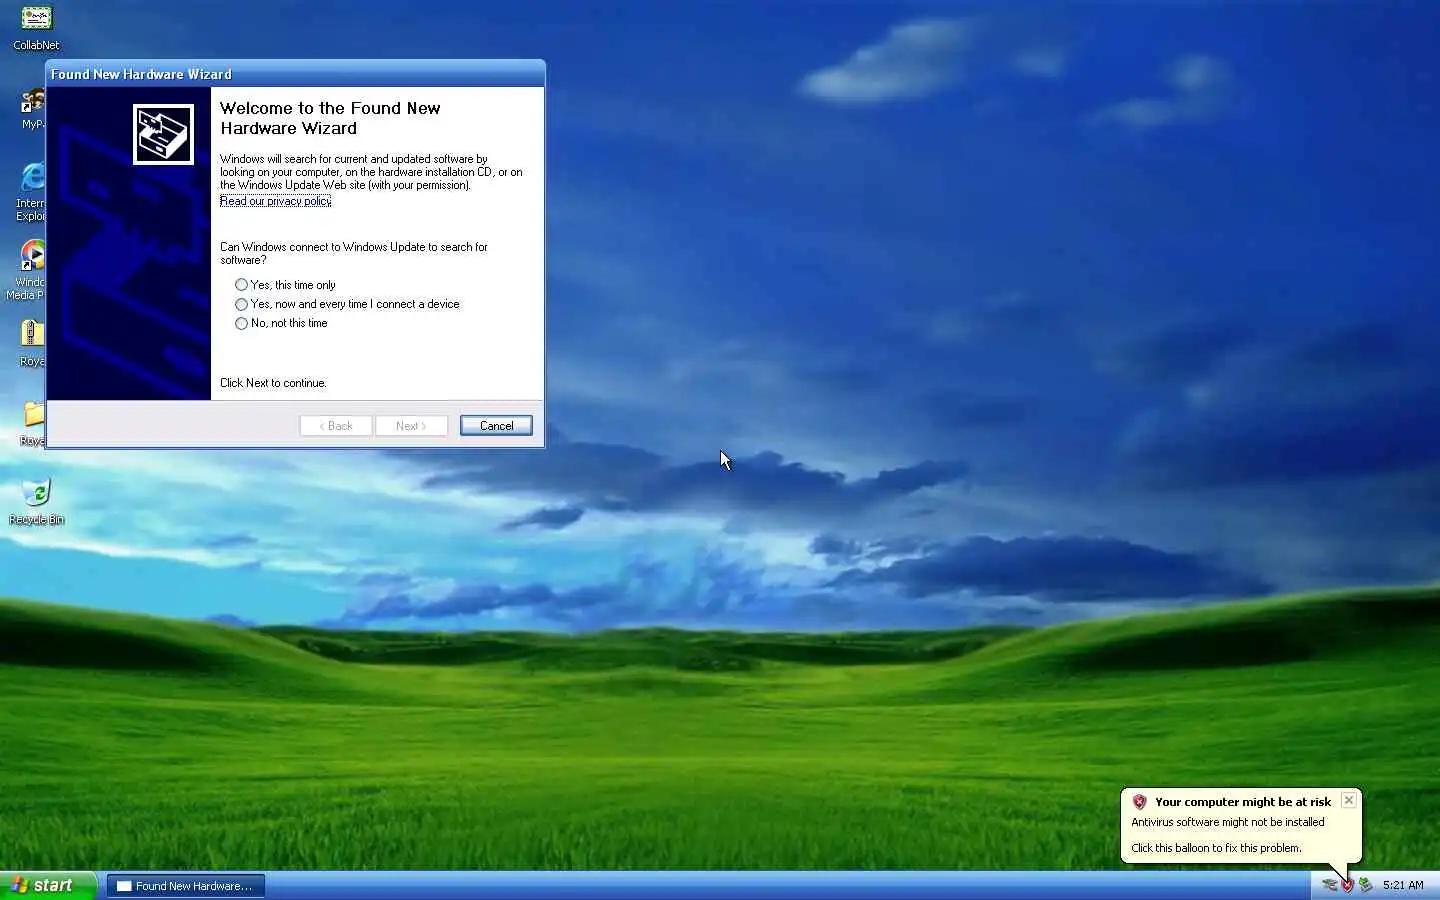Click the red security shield tray icon
This screenshot has height=900, width=1440.
click(x=1347, y=885)
